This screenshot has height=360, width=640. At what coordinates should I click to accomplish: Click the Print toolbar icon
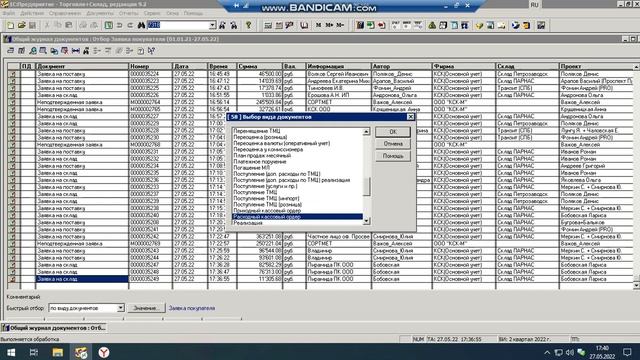[x=83, y=25]
